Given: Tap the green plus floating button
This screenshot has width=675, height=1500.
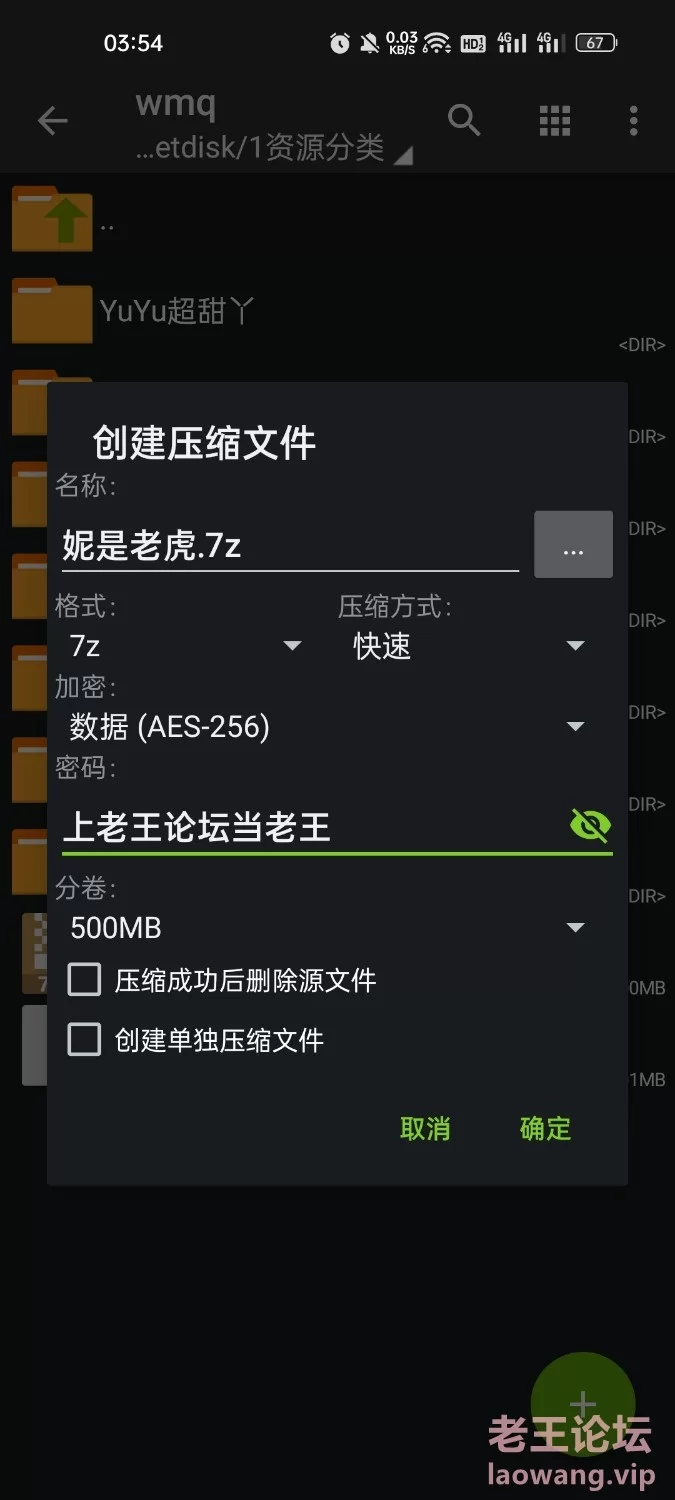Looking at the screenshot, I should (x=583, y=1404).
